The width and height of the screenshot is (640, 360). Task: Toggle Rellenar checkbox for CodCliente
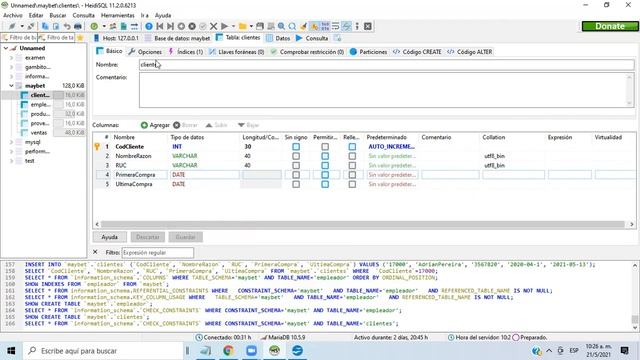pos(352,147)
